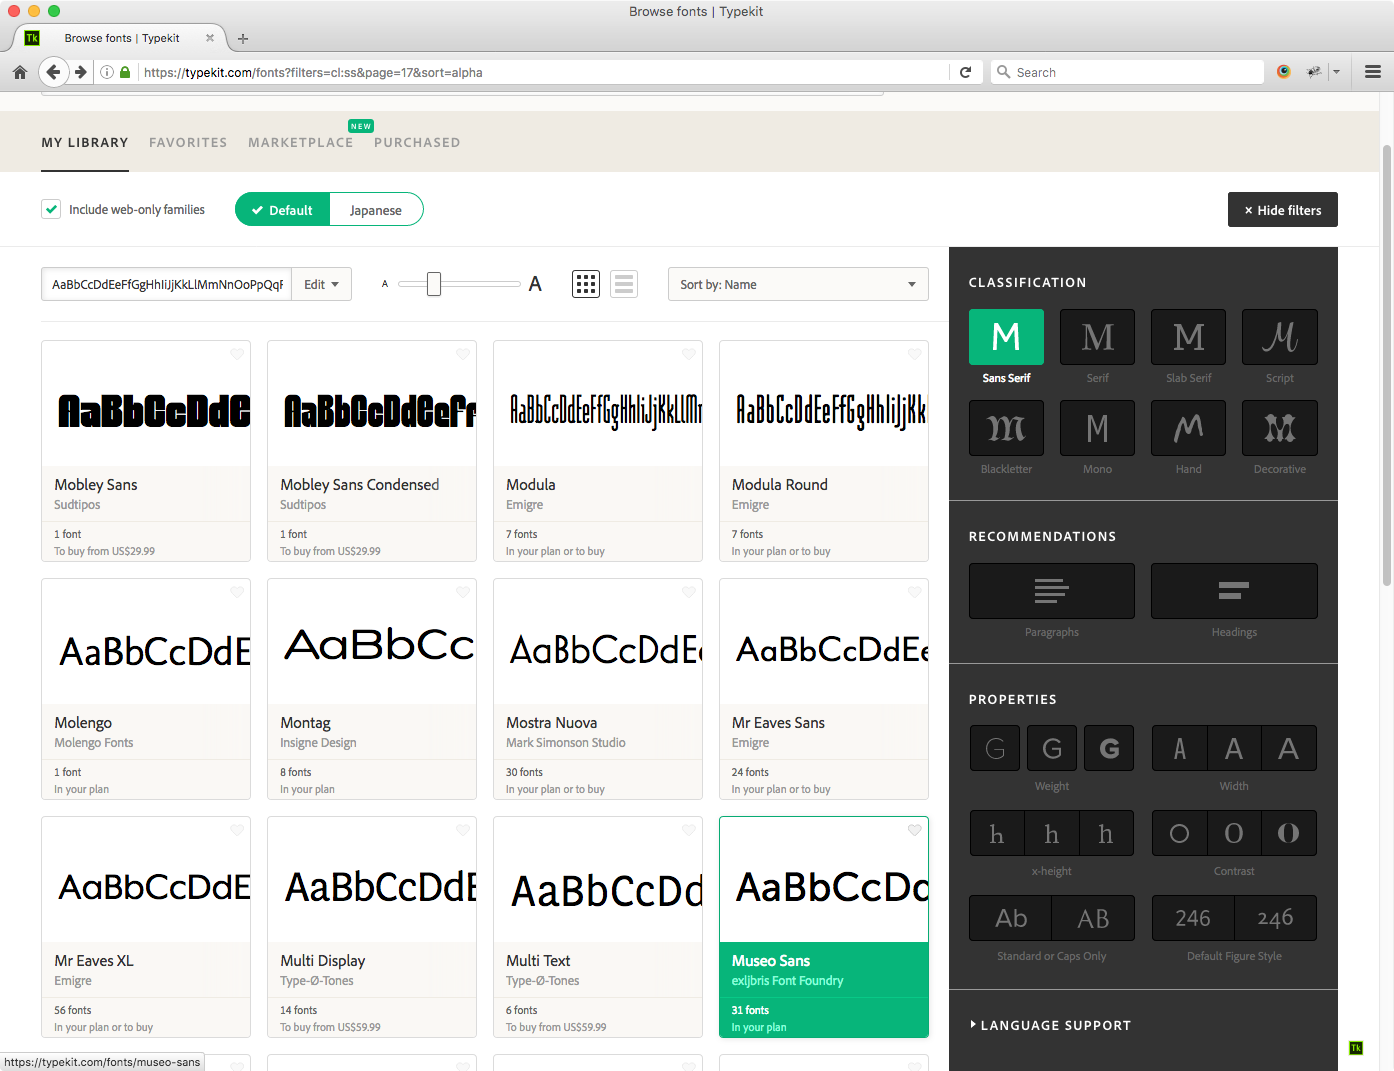
Task: Select the Sans Serif classification filter
Action: [1006, 337]
